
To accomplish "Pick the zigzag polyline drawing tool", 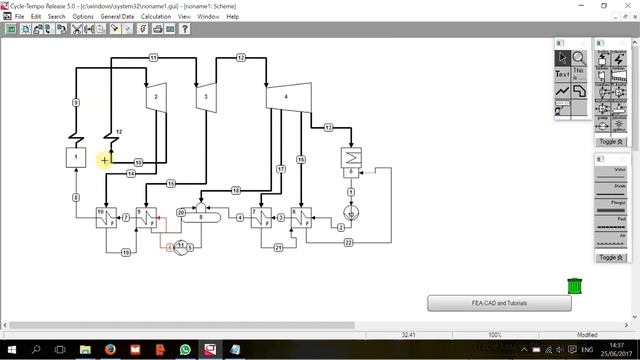I will coord(562,91).
